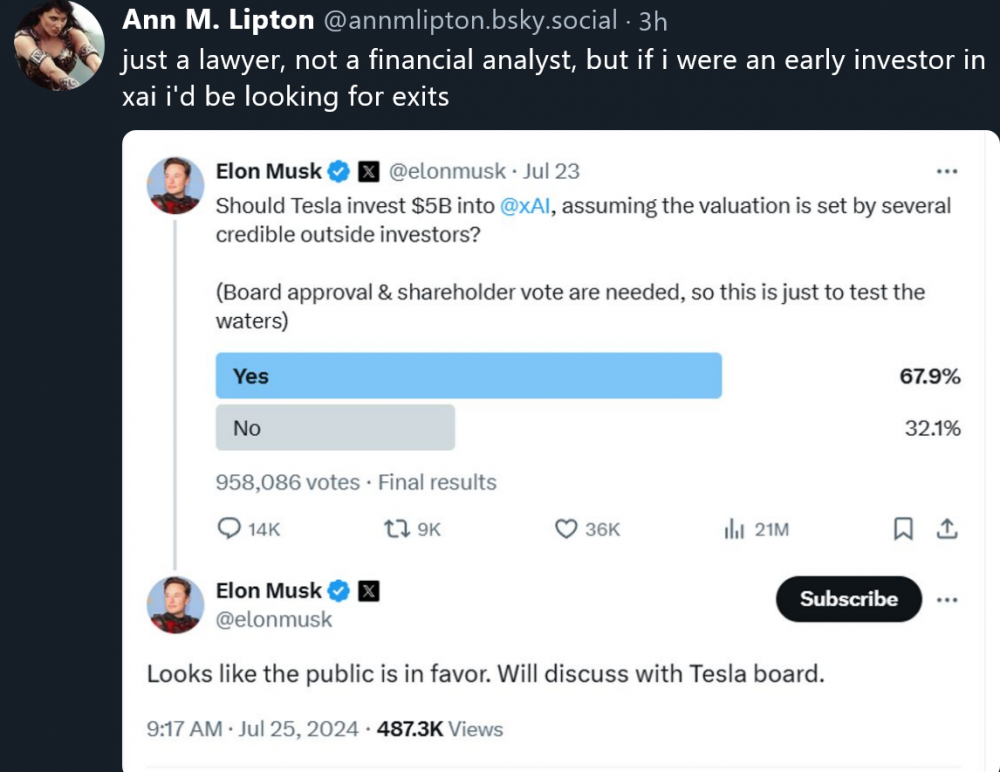Click the blue verified checkmark in reply header
This screenshot has width=1000, height=772.
point(339,591)
